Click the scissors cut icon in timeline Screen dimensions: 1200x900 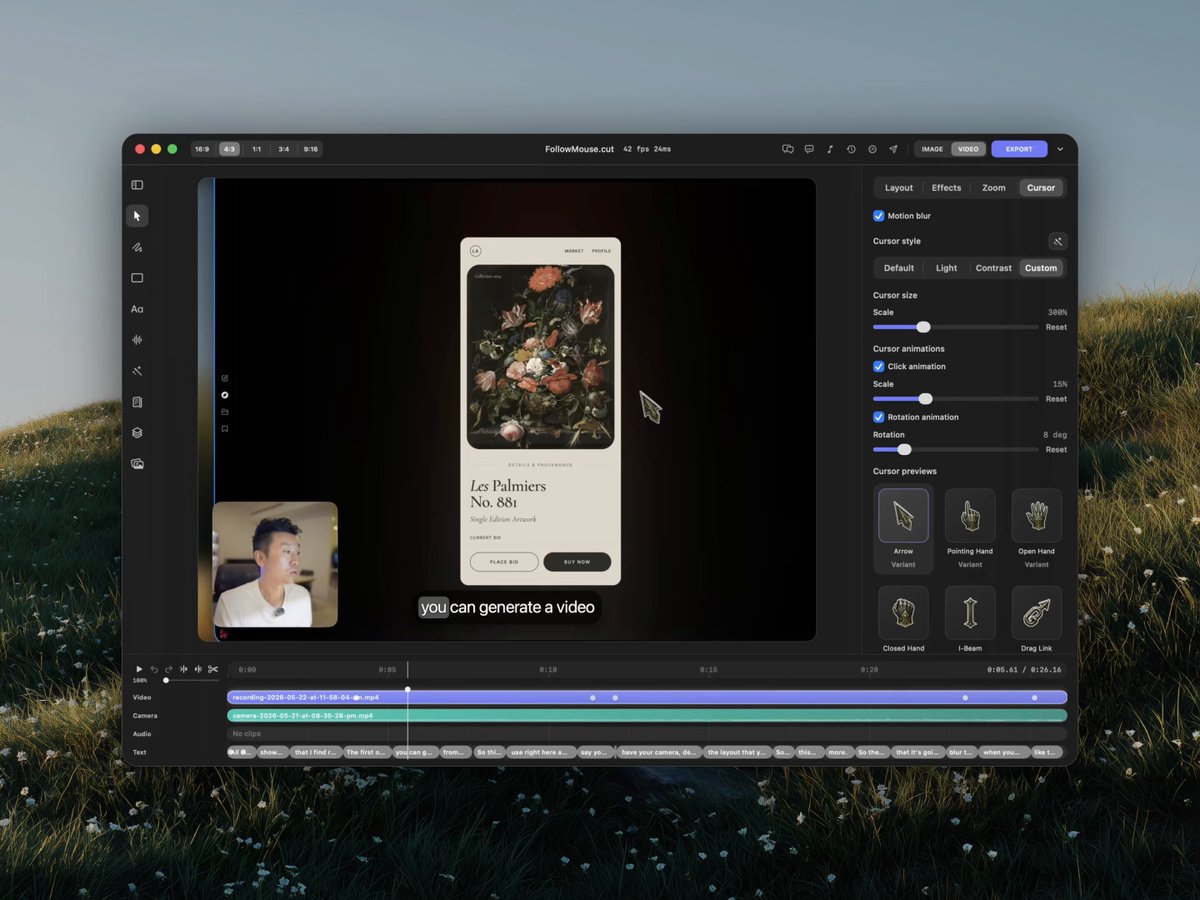[x=213, y=669]
